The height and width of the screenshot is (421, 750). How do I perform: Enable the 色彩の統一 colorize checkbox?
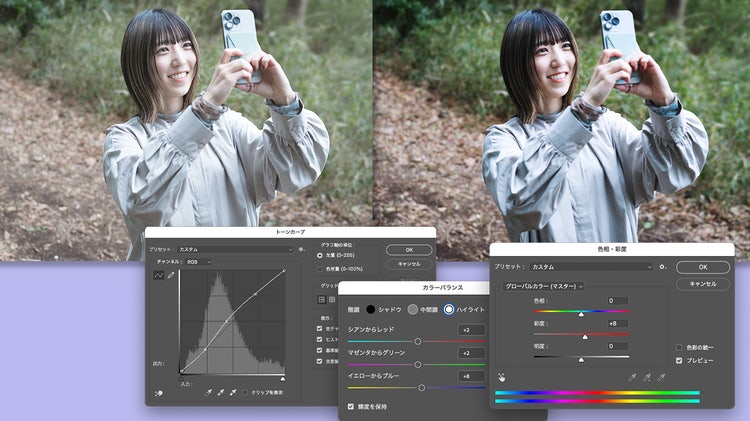679,347
